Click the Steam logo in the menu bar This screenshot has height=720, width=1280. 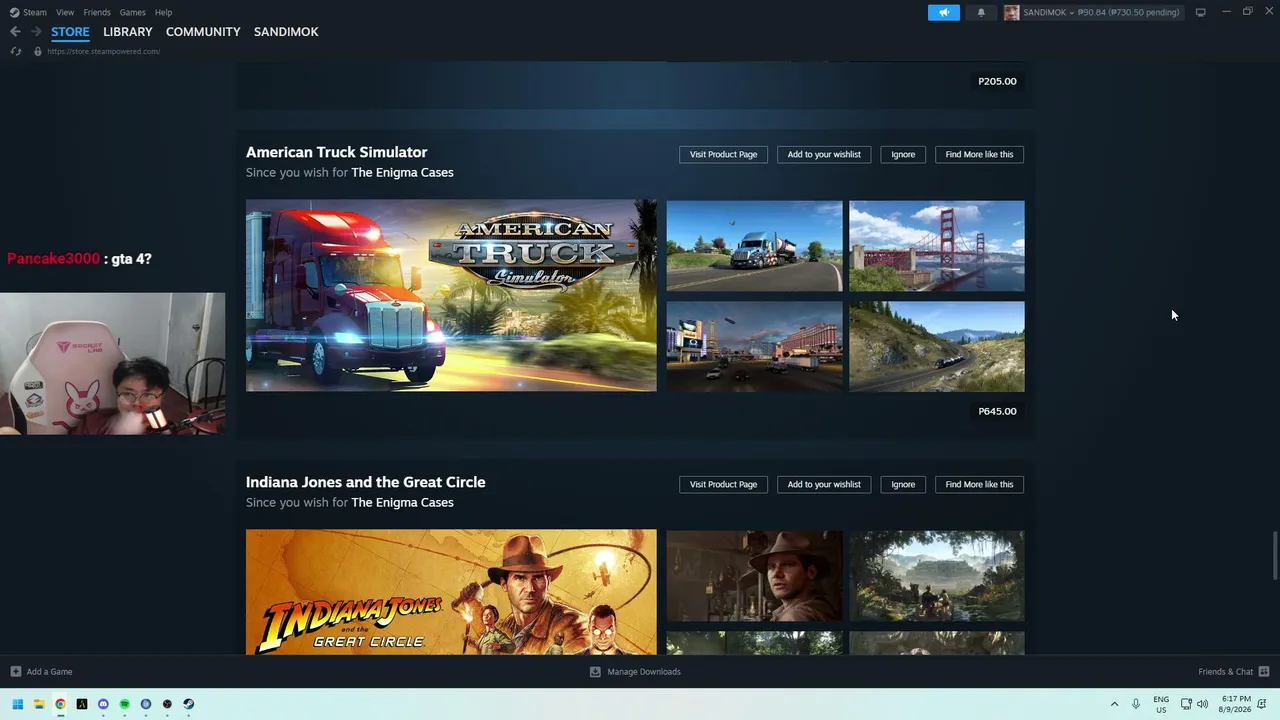(x=14, y=12)
